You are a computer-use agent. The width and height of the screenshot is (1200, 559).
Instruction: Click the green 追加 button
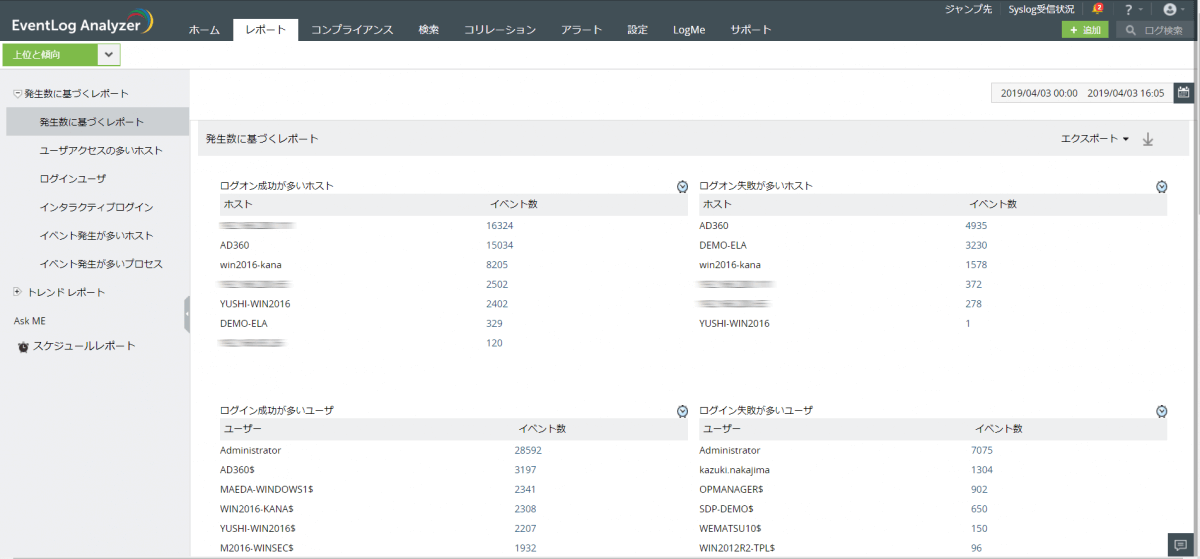pos(1084,30)
